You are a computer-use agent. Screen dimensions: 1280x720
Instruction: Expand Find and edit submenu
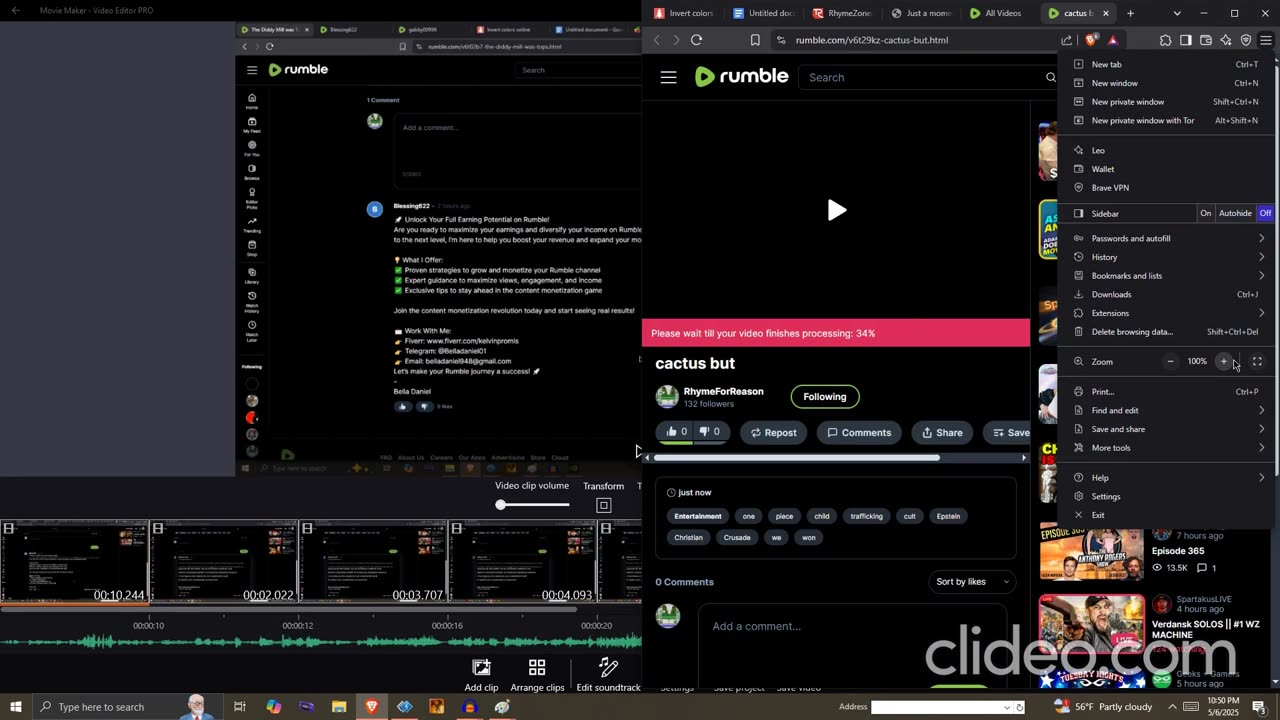click(1166, 411)
